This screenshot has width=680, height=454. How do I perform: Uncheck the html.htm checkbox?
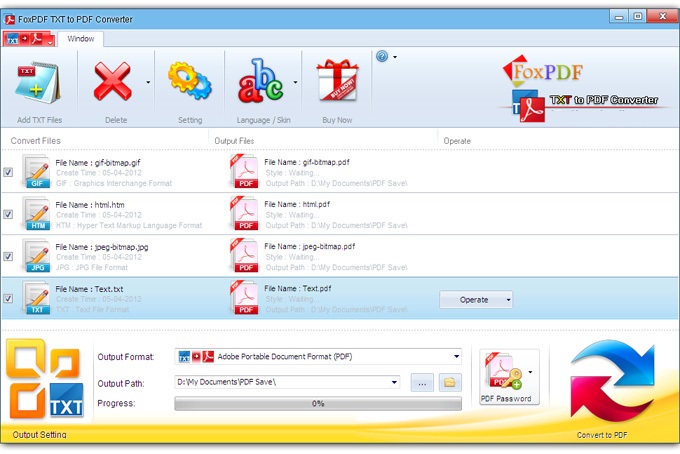pyautogui.click(x=8, y=214)
